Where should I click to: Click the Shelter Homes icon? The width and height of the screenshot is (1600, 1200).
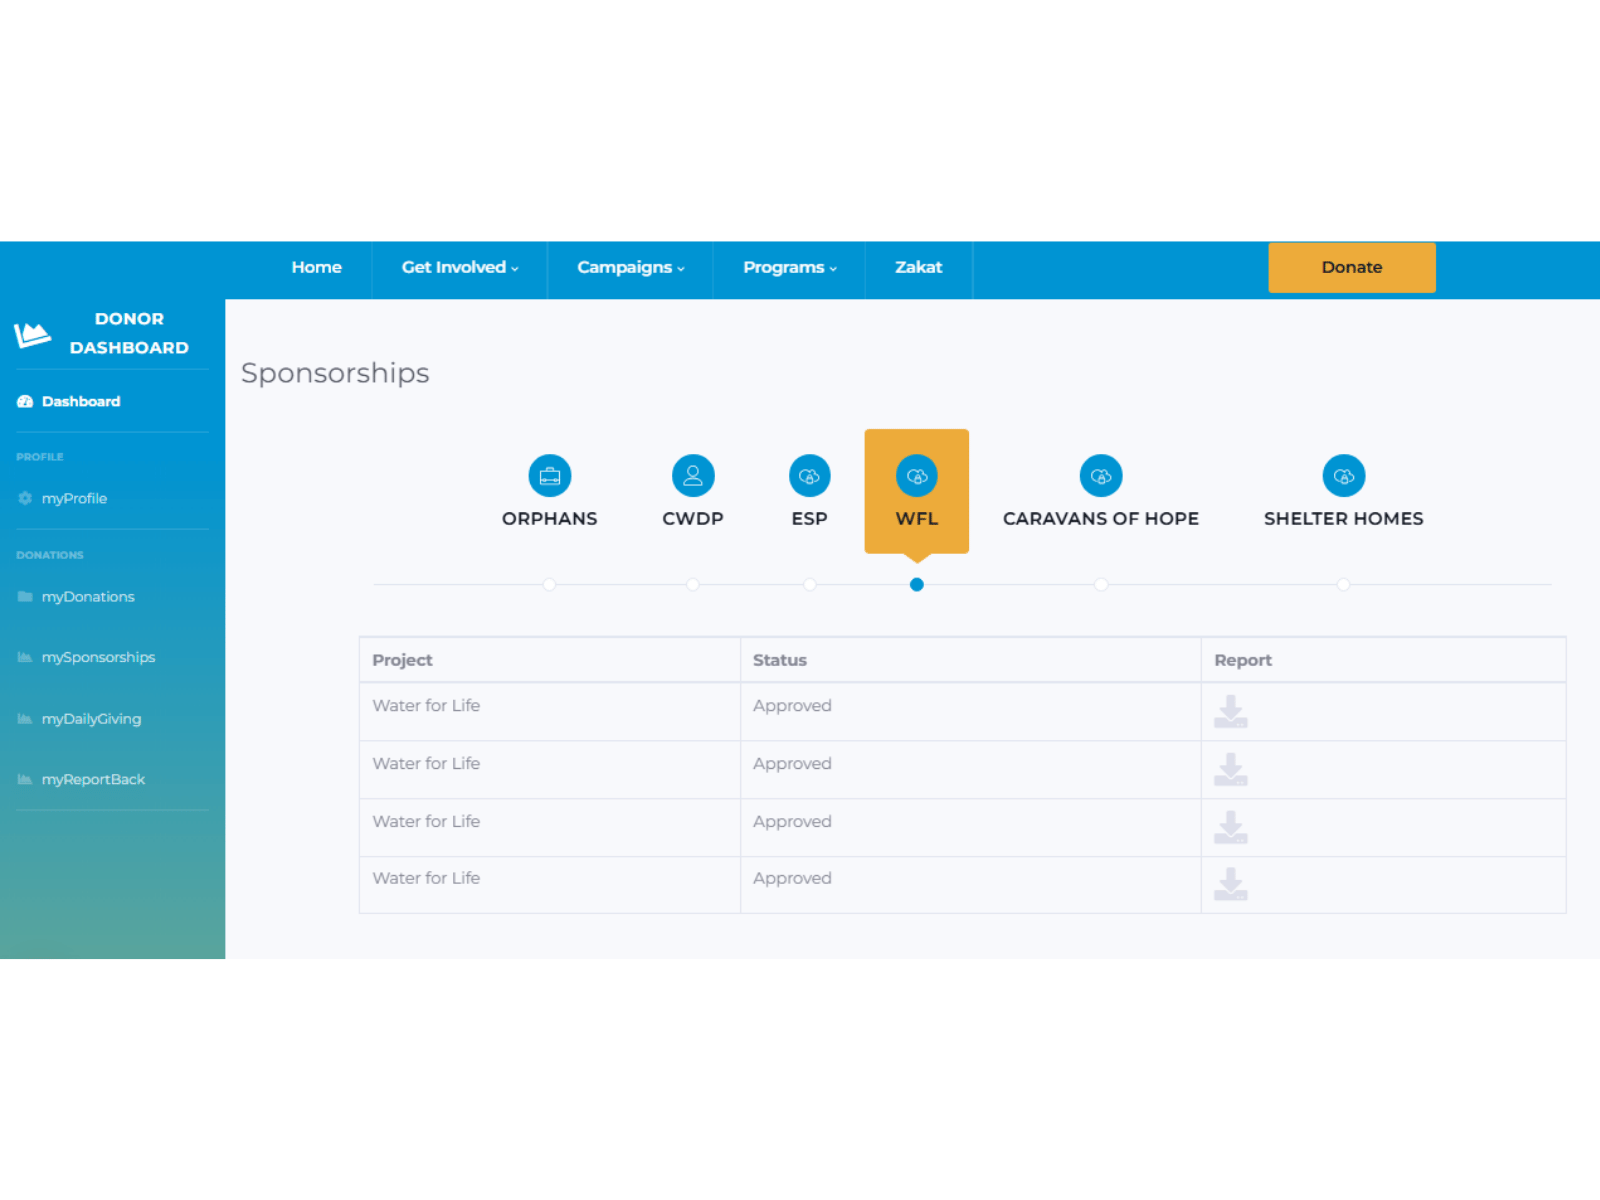coord(1344,476)
